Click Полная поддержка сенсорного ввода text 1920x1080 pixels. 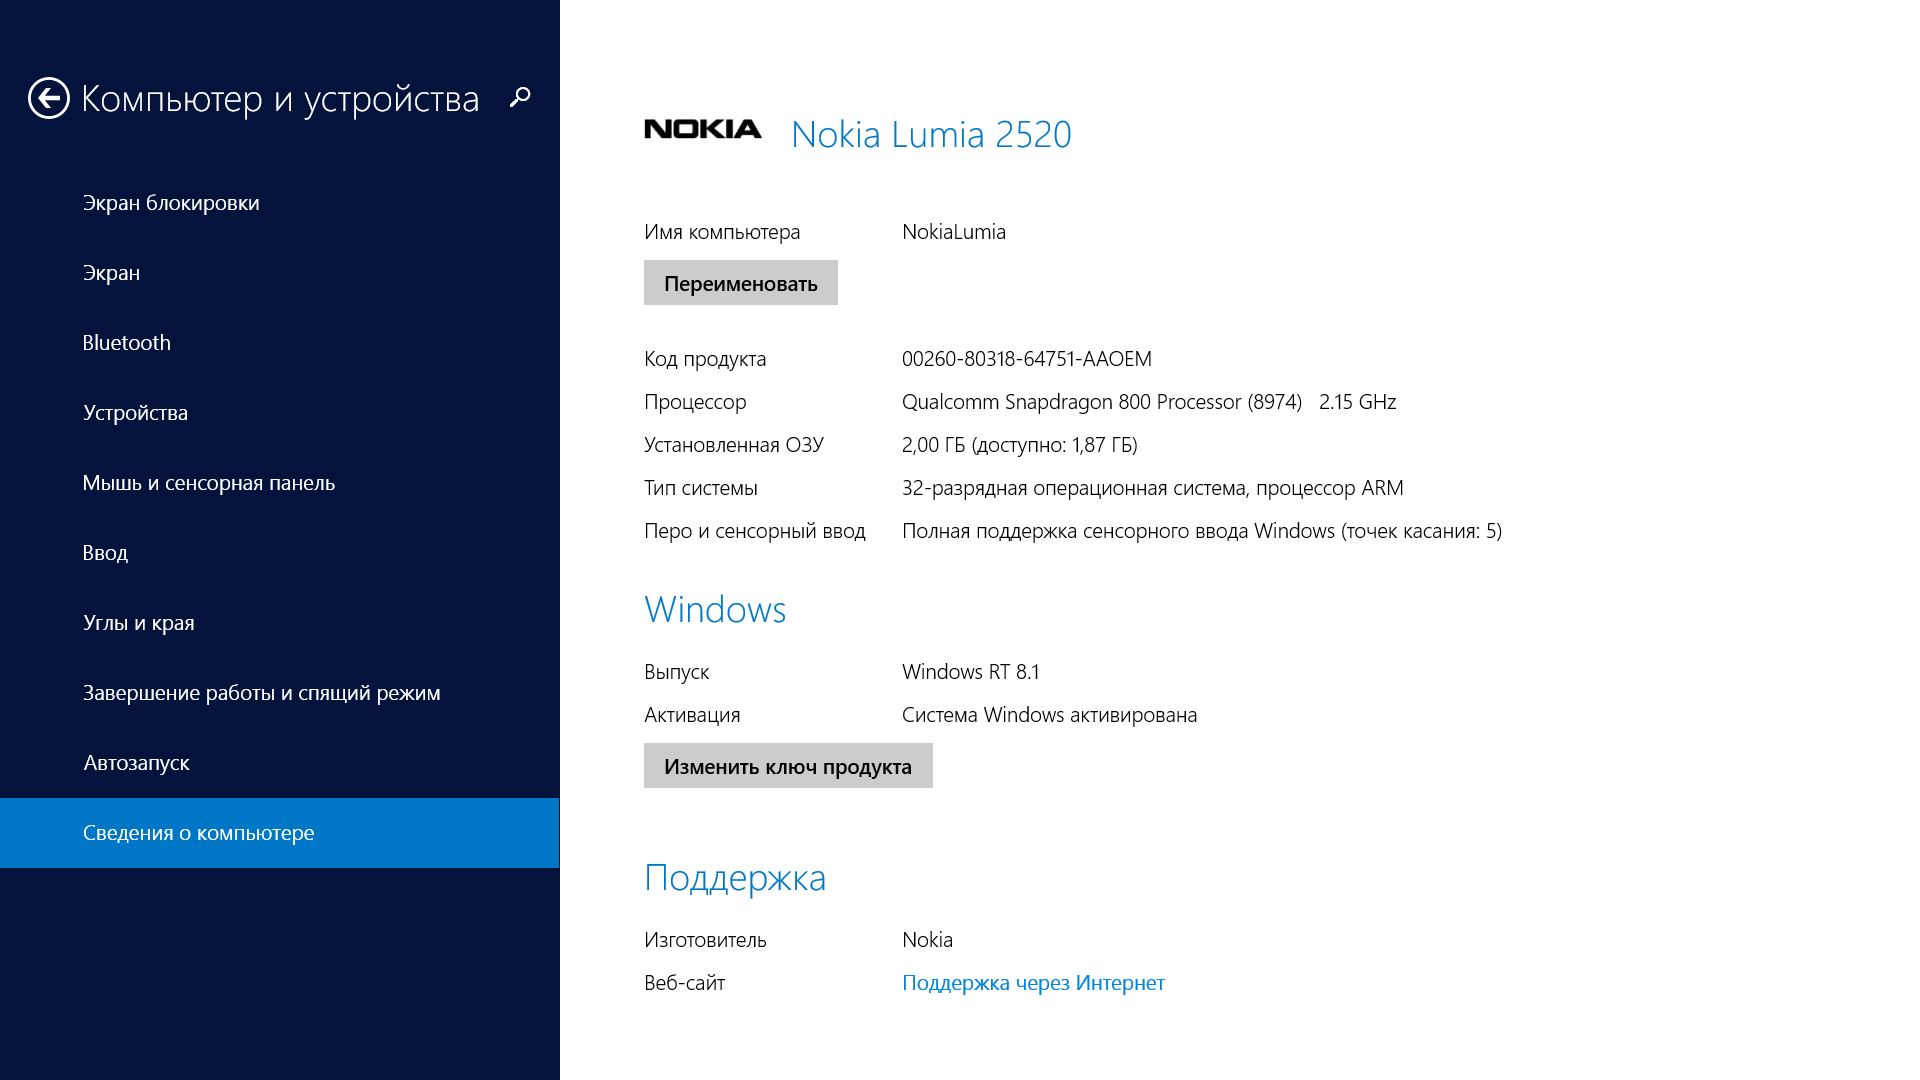(x=1202, y=531)
